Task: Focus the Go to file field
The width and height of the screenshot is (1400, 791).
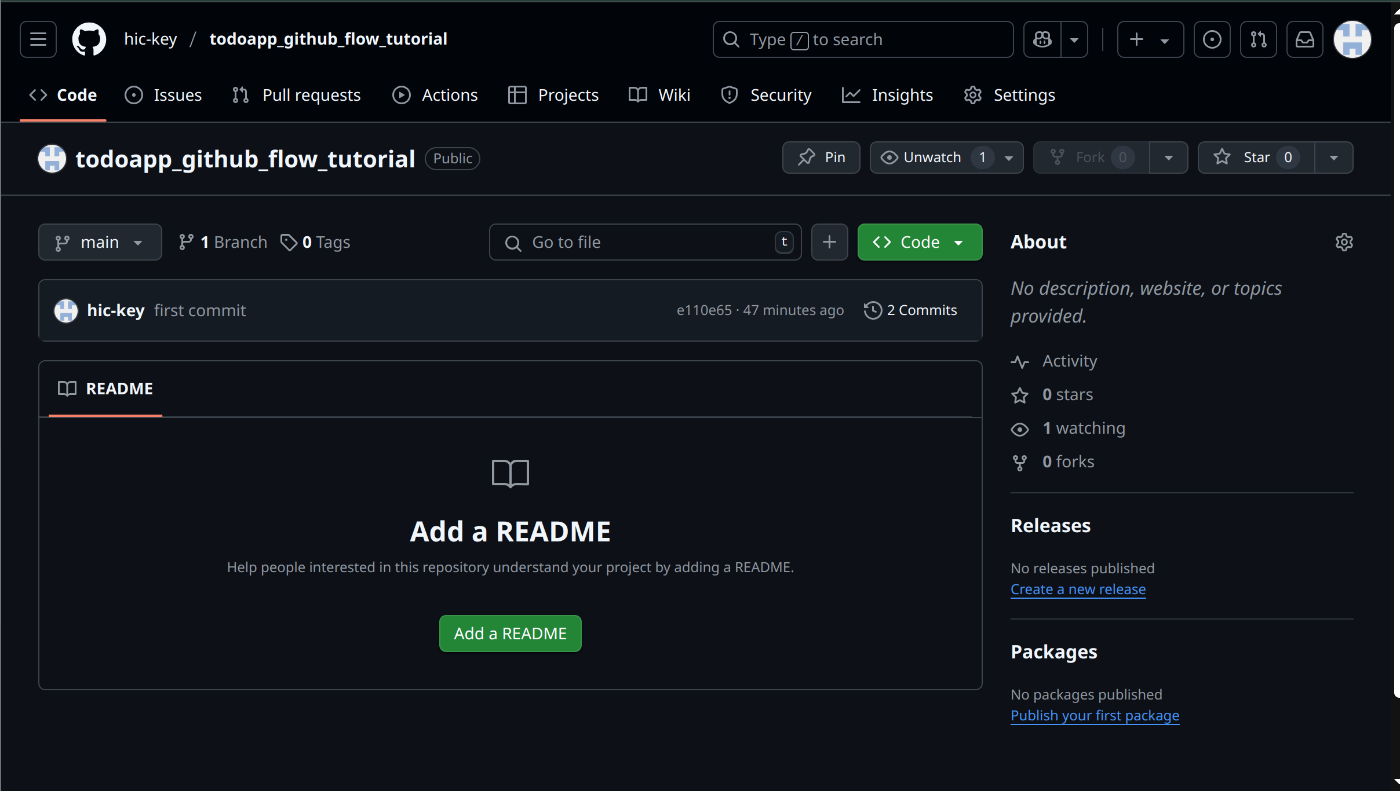Action: point(645,242)
